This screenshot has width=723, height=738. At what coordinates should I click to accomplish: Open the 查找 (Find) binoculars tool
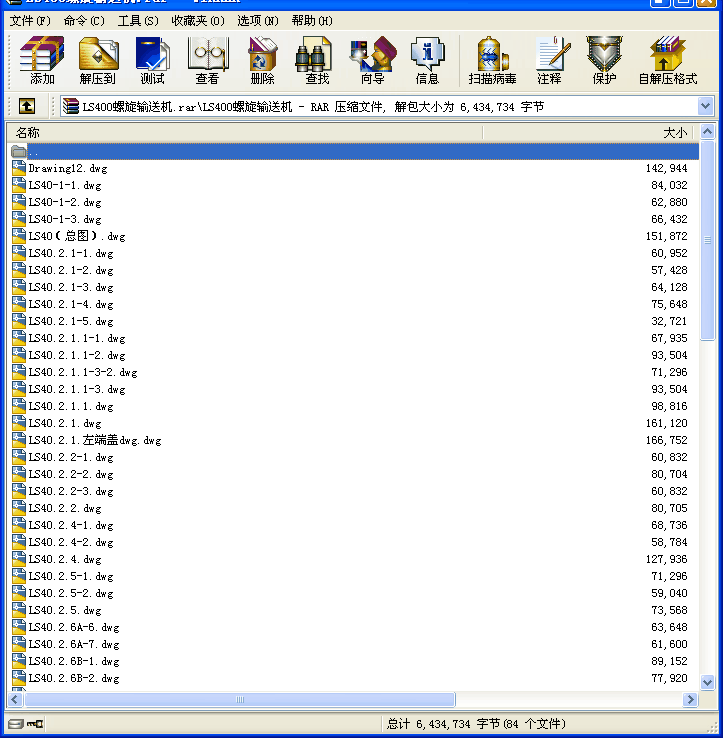tap(317, 61)
